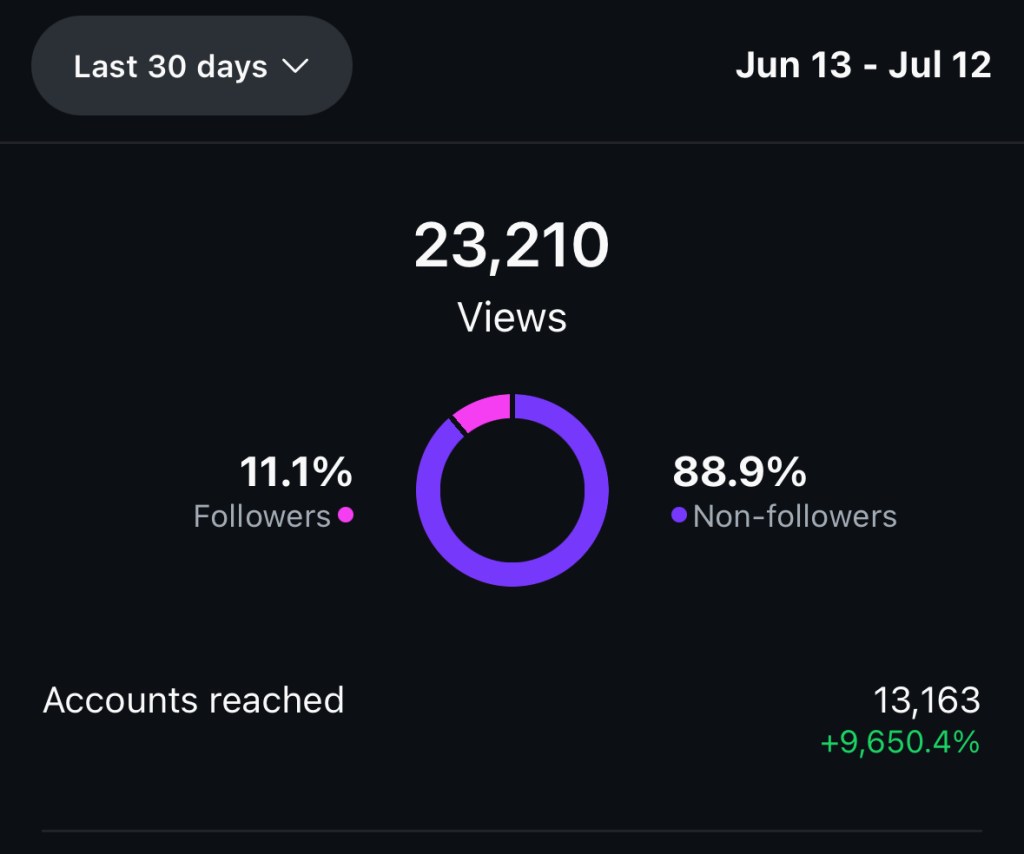Image resolution: width=1024 pixels, height=854 pixels.
Task: Select the Followers legend label
Action: point(262,516)
